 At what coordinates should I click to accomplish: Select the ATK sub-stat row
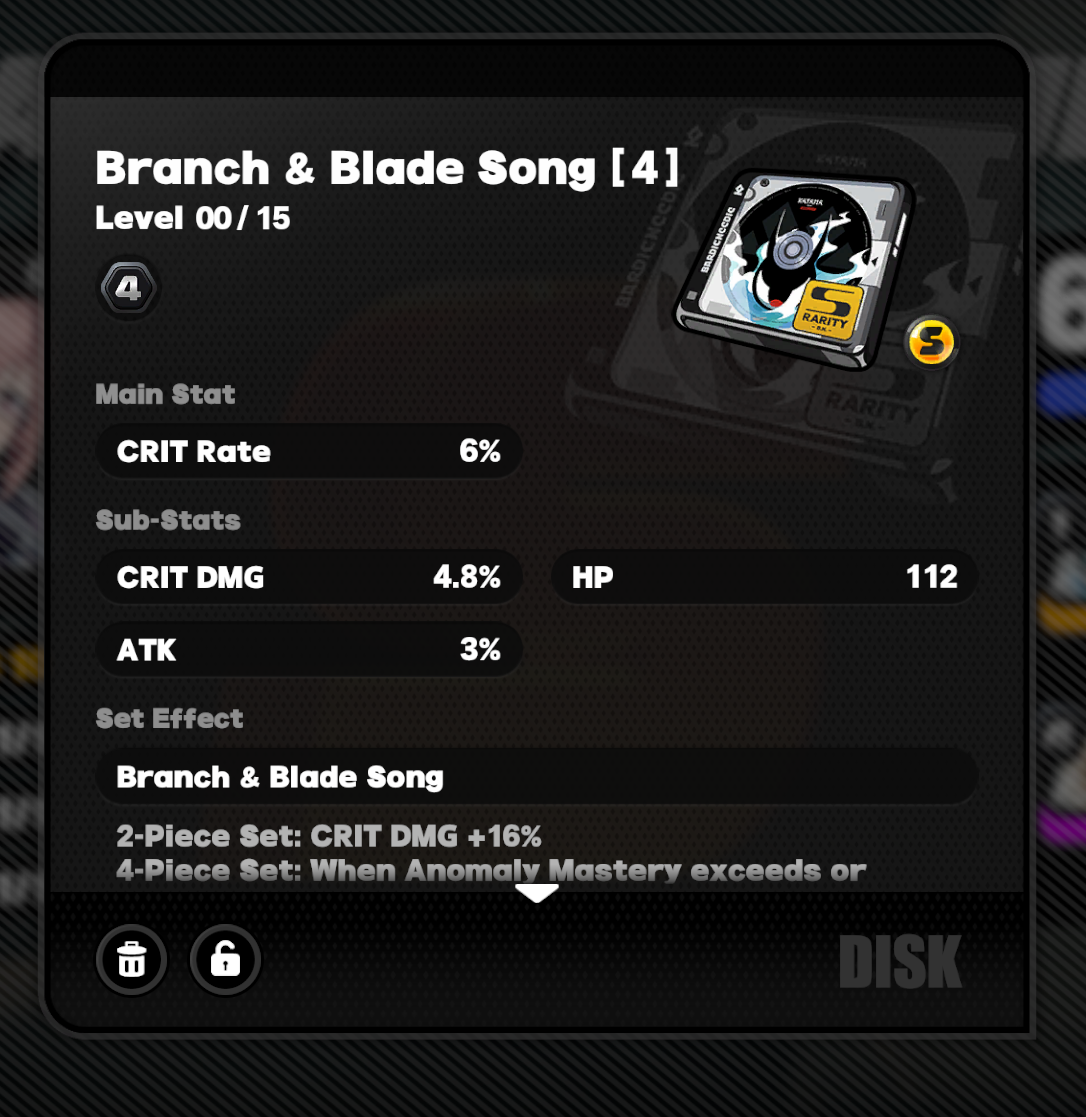(x=309, y=649)
